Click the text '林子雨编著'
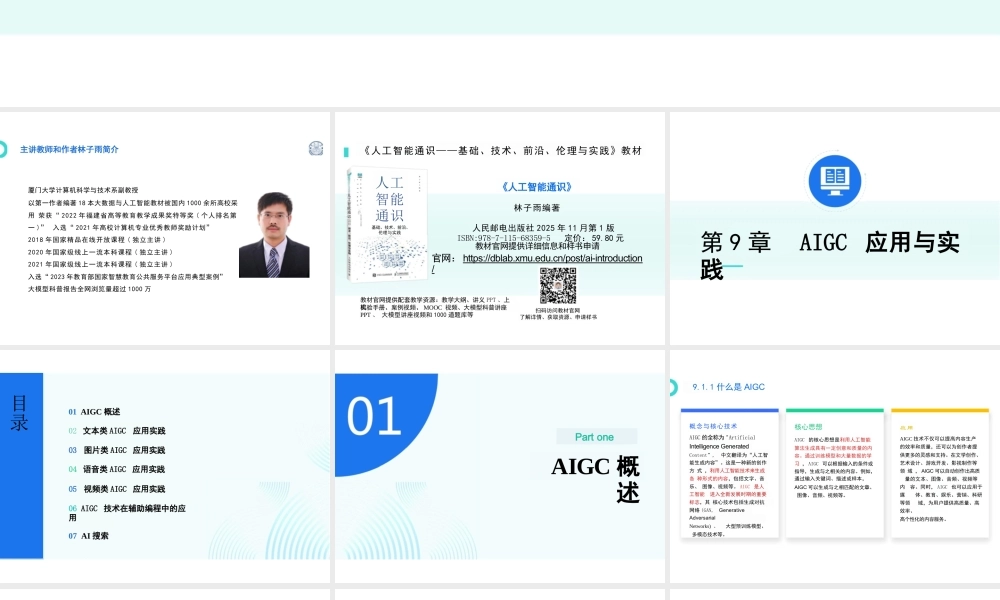1000x600 pixels. [x=537, y=208]
